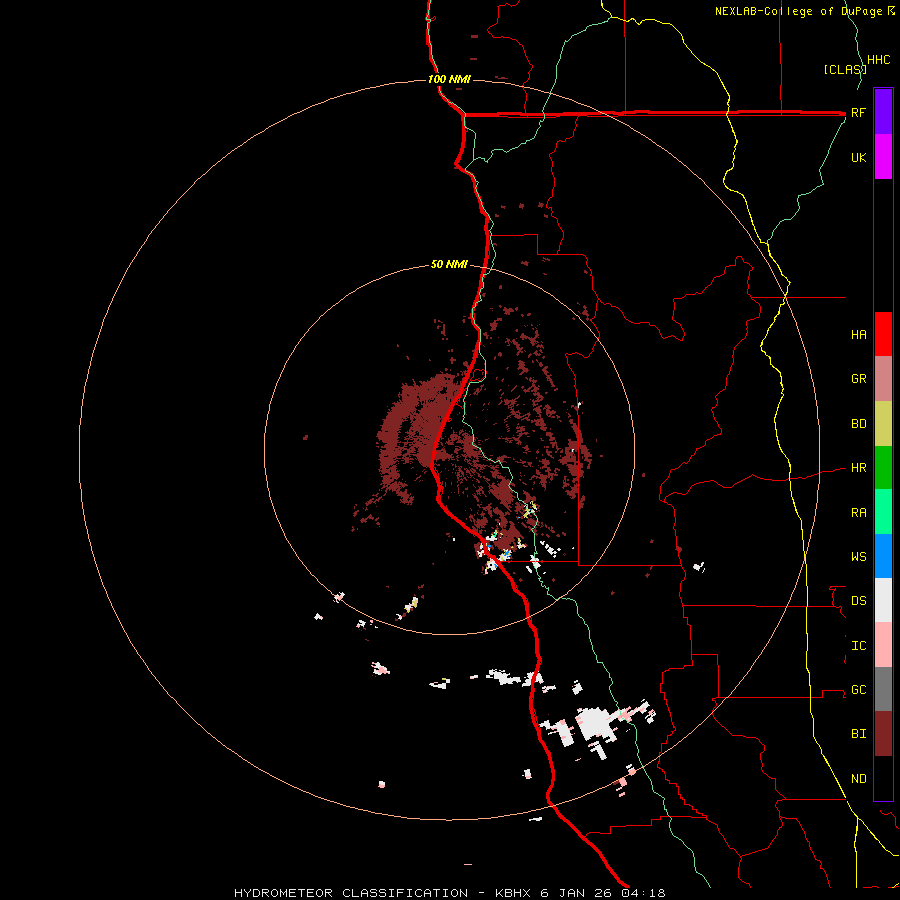
Task: Click the BI brown legend color block
Action: pos(883,734)
